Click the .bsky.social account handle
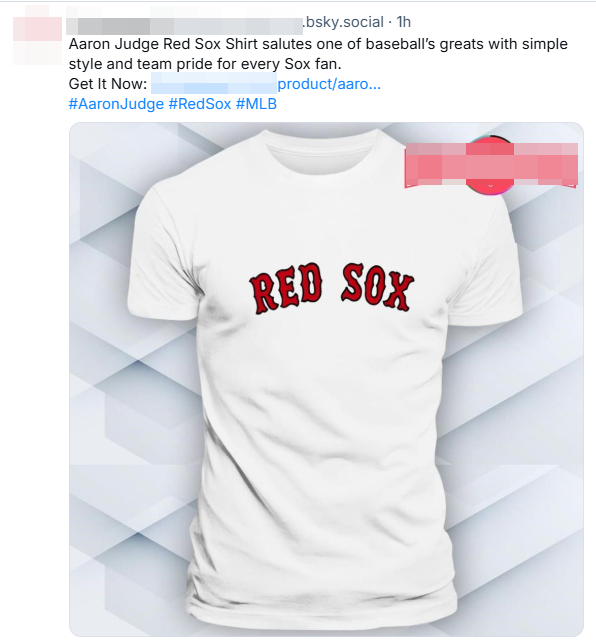Screen dimensions: 596x643 (343, 22)
